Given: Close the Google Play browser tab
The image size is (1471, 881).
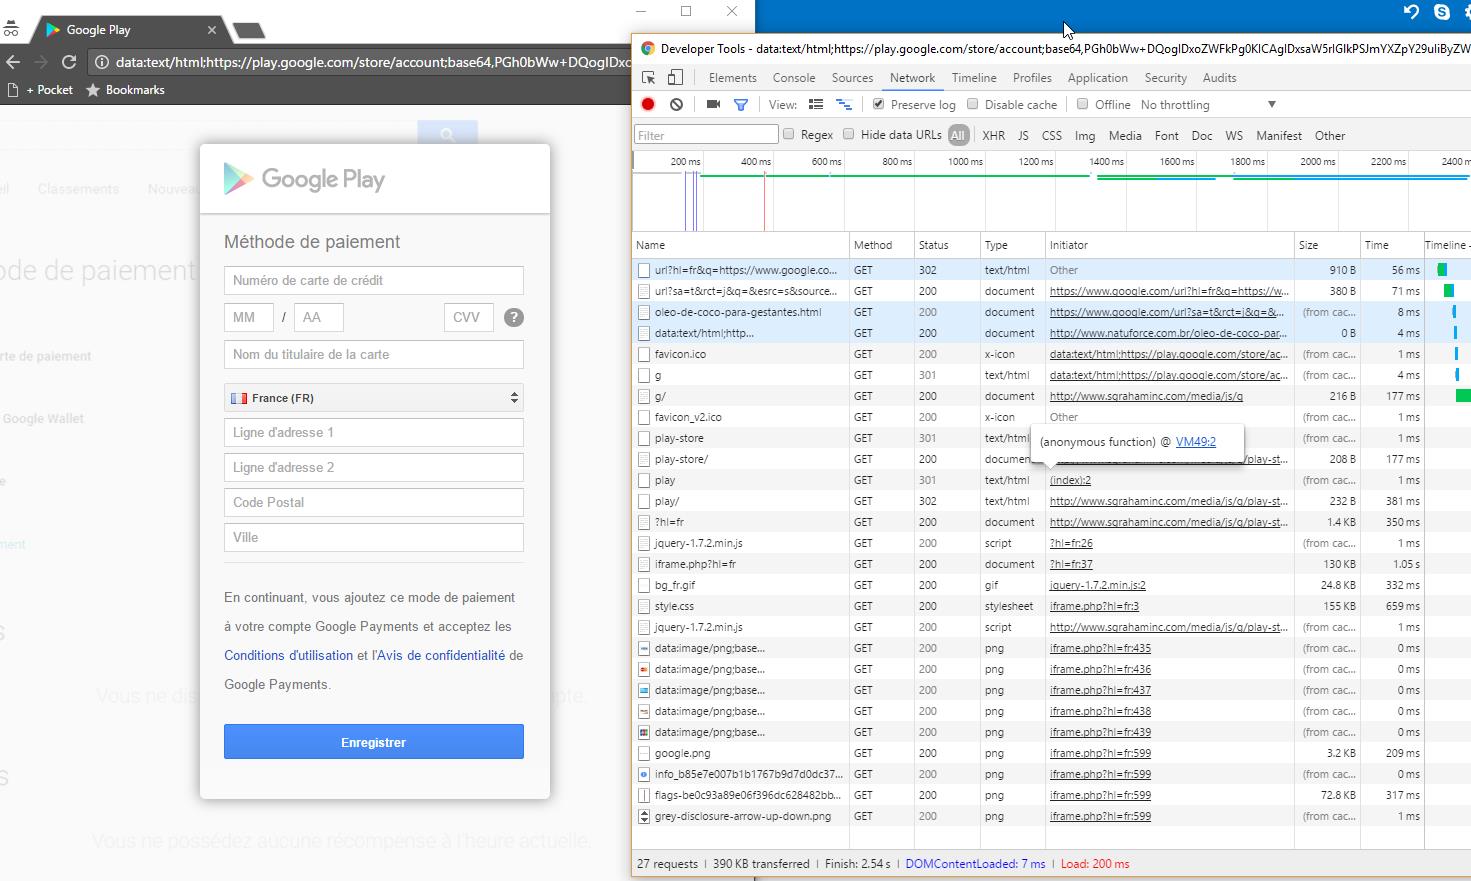Looking at the screenshot, I should pyautogui.click(x=212, y=30).
